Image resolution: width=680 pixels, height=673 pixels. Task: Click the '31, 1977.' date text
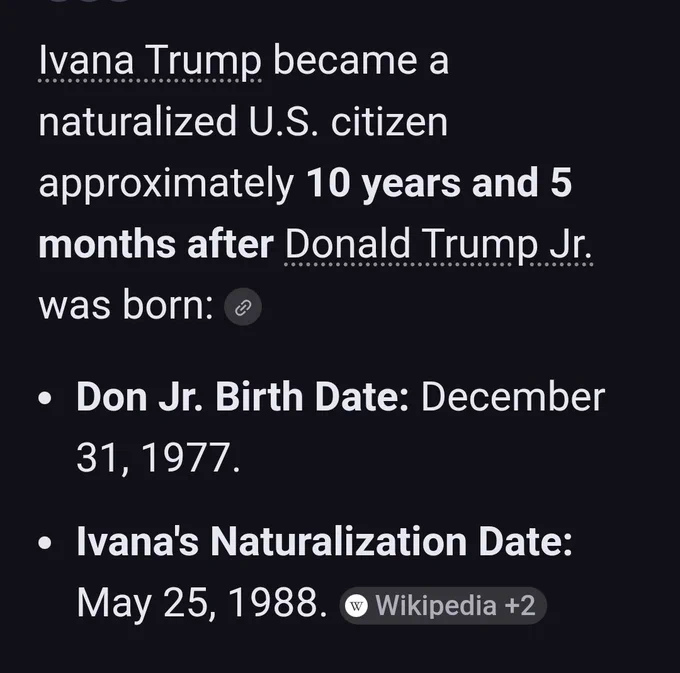158,458
